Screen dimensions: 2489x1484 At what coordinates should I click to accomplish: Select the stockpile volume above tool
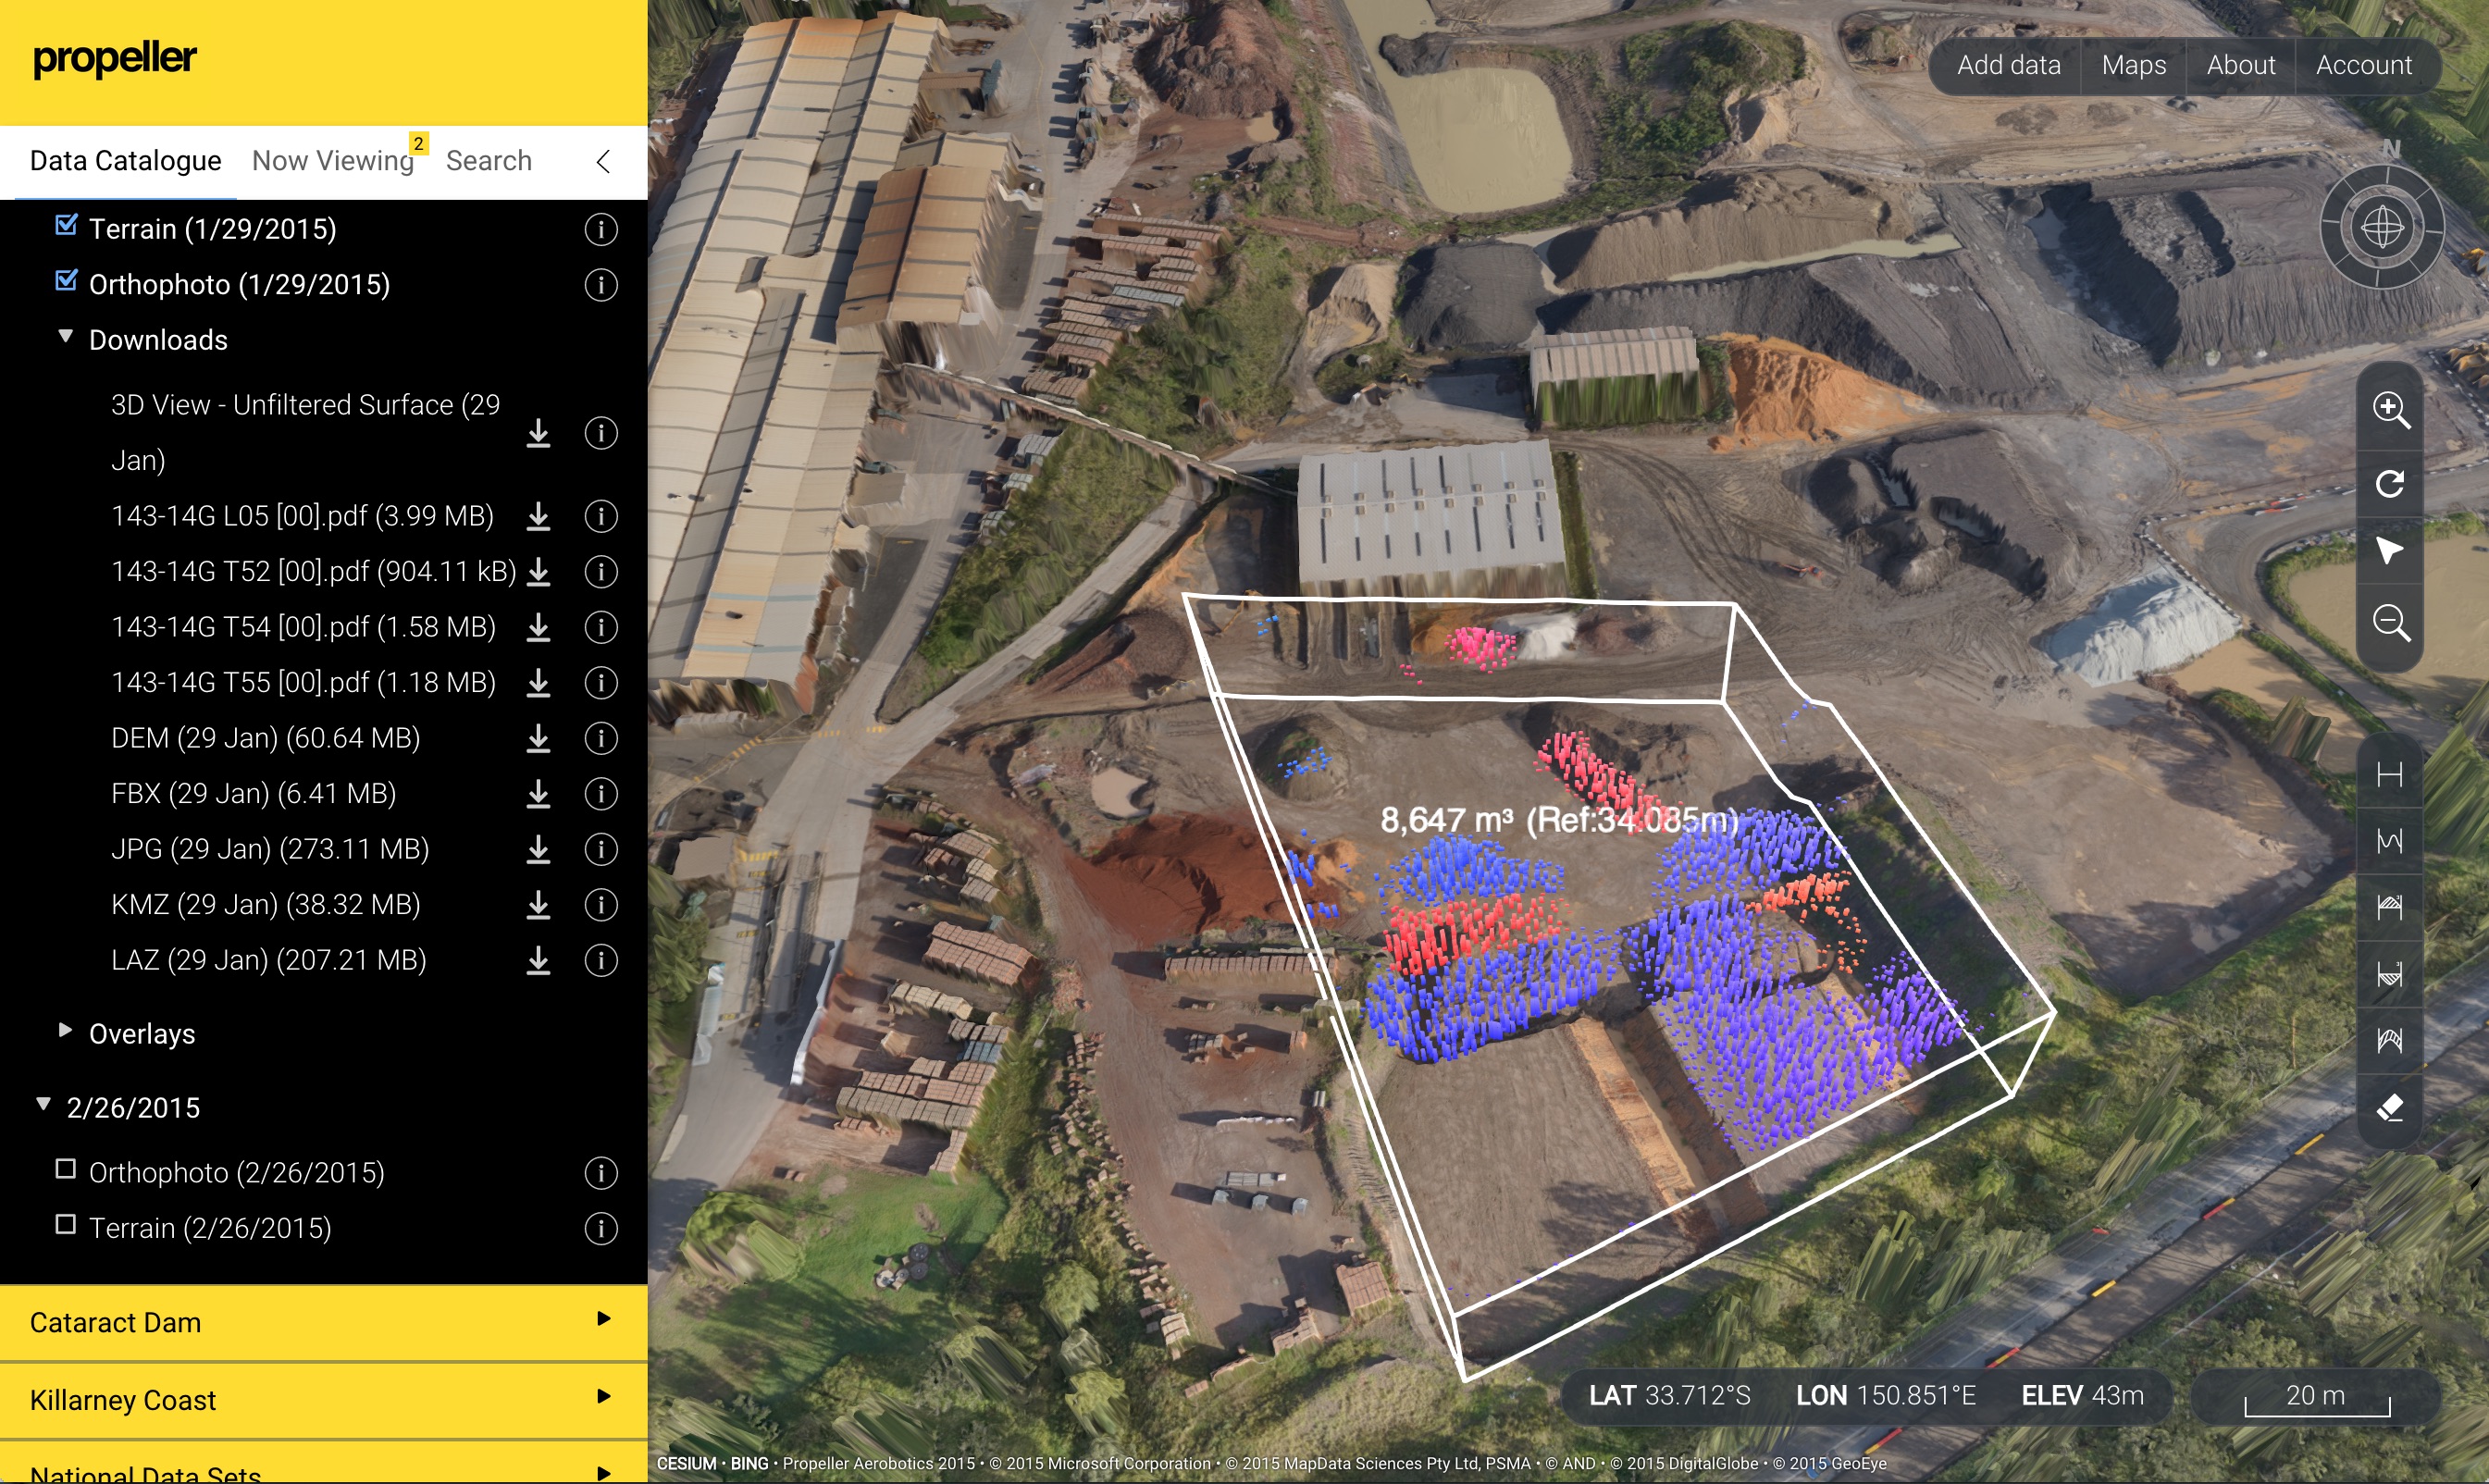(2389, 907)
